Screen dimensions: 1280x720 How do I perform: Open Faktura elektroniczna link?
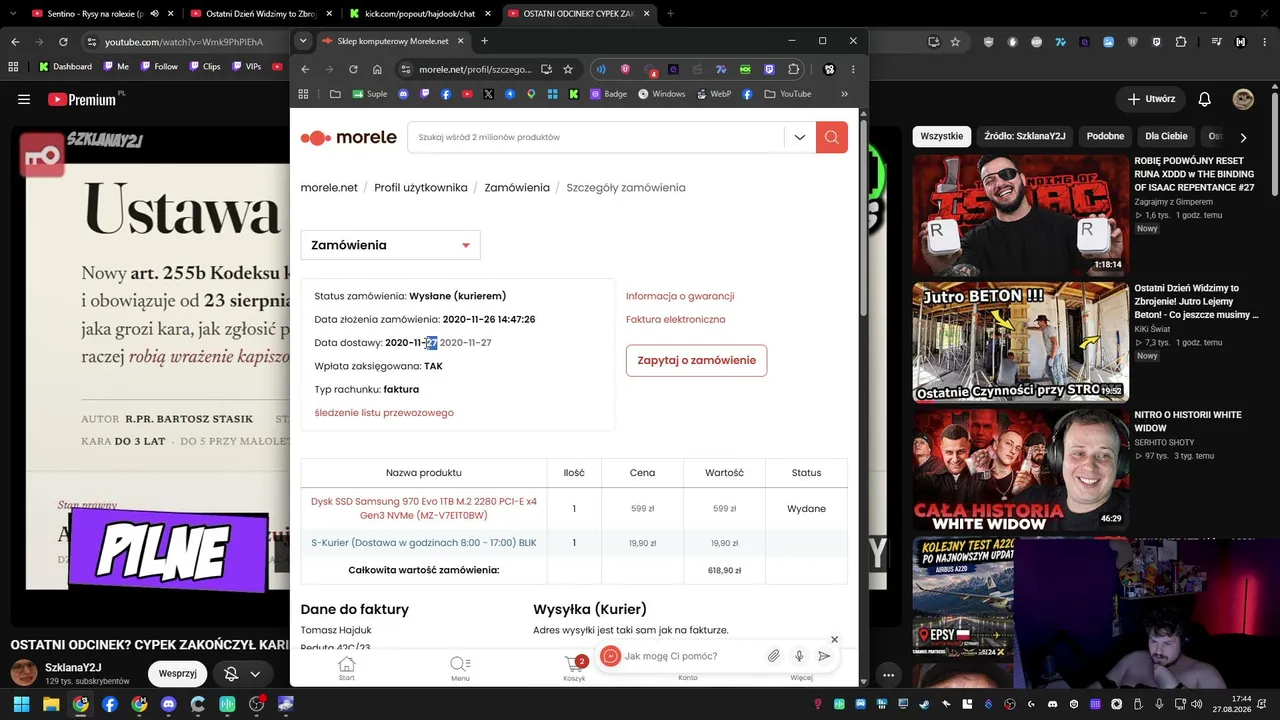point(676,319)
